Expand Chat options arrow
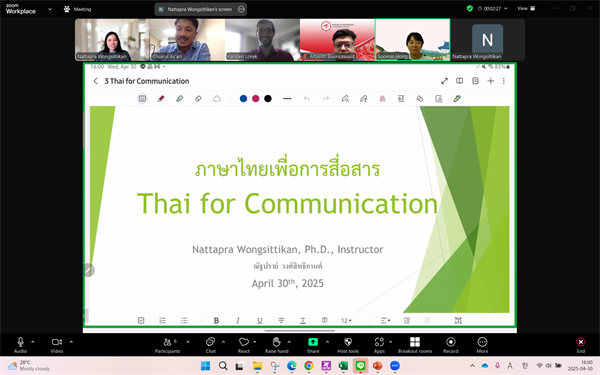The height and width of the screenshot is (375, 600). click(x=223, y=342)
